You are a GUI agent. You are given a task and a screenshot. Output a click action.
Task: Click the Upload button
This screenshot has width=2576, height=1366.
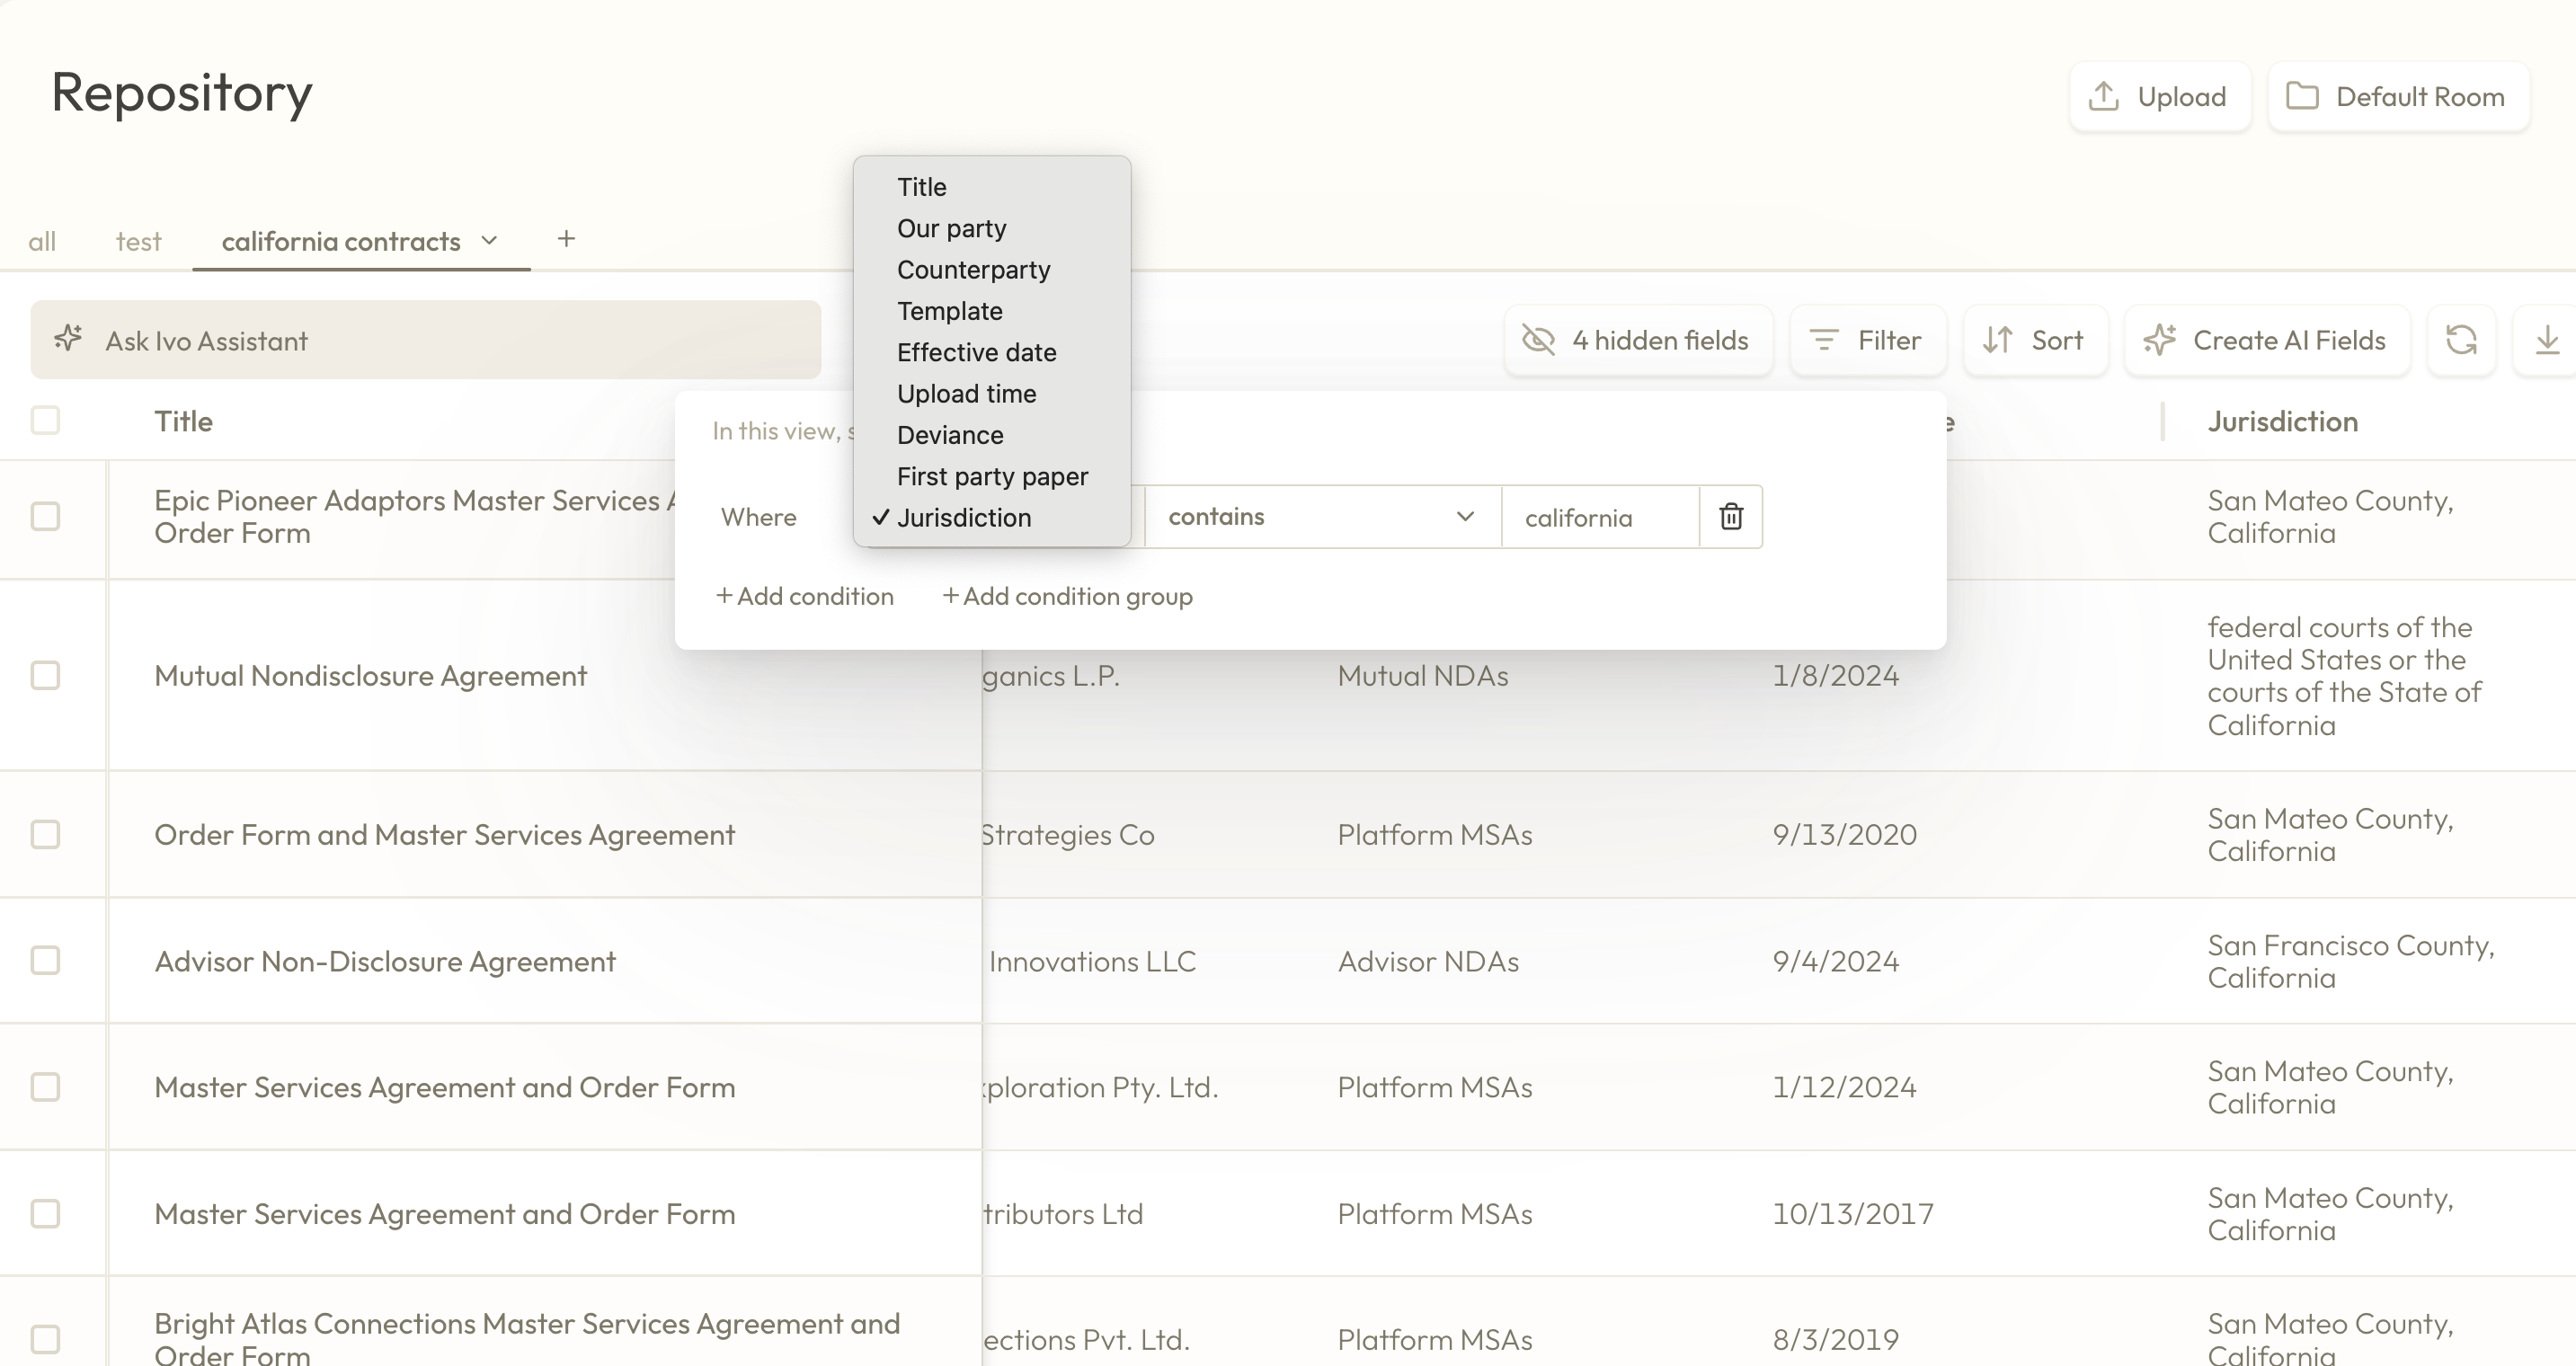2160,96
